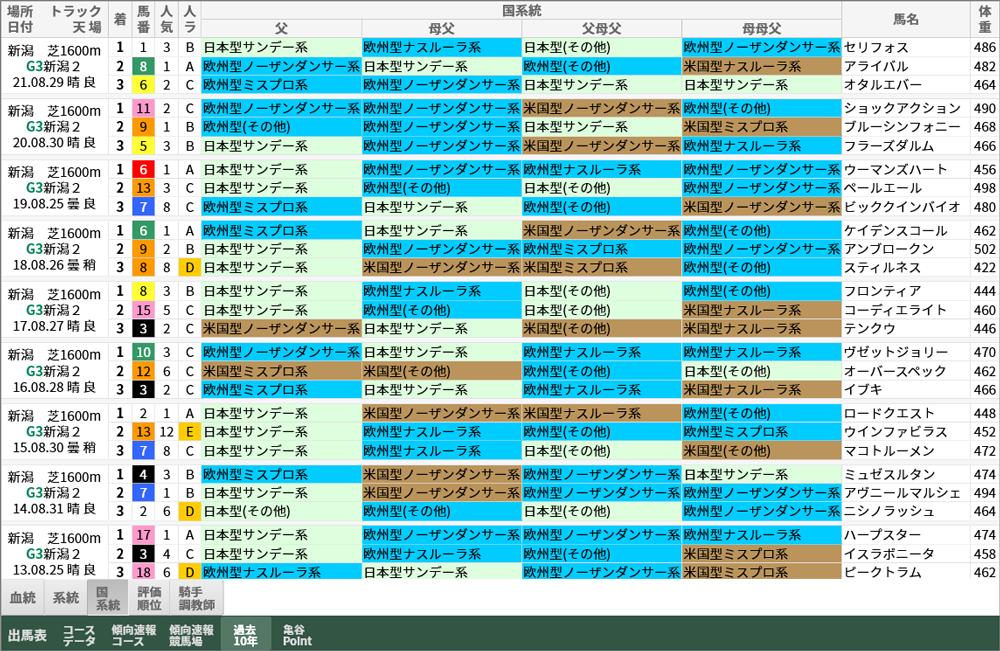Click body weight 502 for アンブロークン
The width and height of the screenshot is (1000, 651).
coord(985,249)
